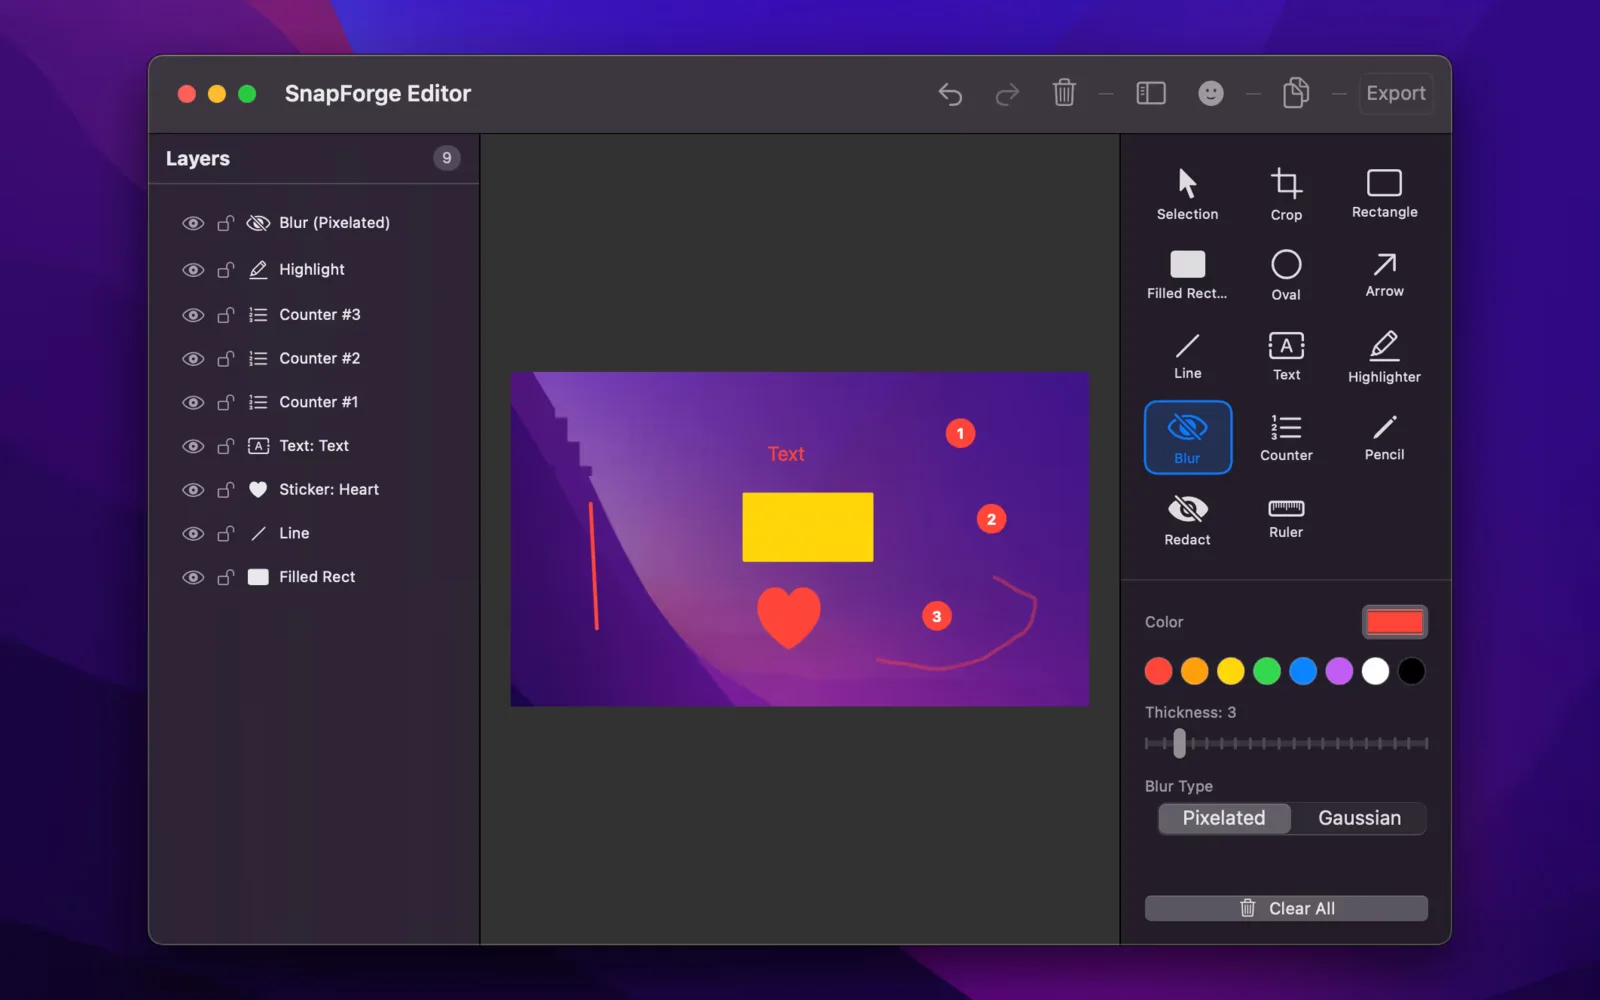1600x1000 pixels.
Task: Select the Selection tool
Action: 1187,195
